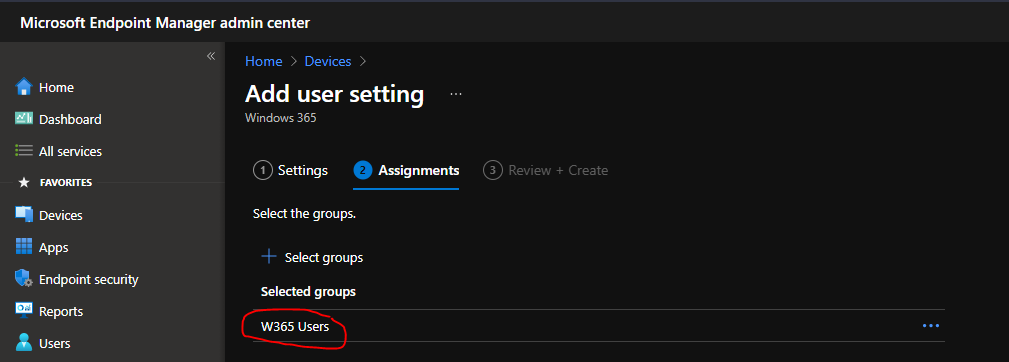Click the Devices breadcrumb link

click(x=328, y=61)
